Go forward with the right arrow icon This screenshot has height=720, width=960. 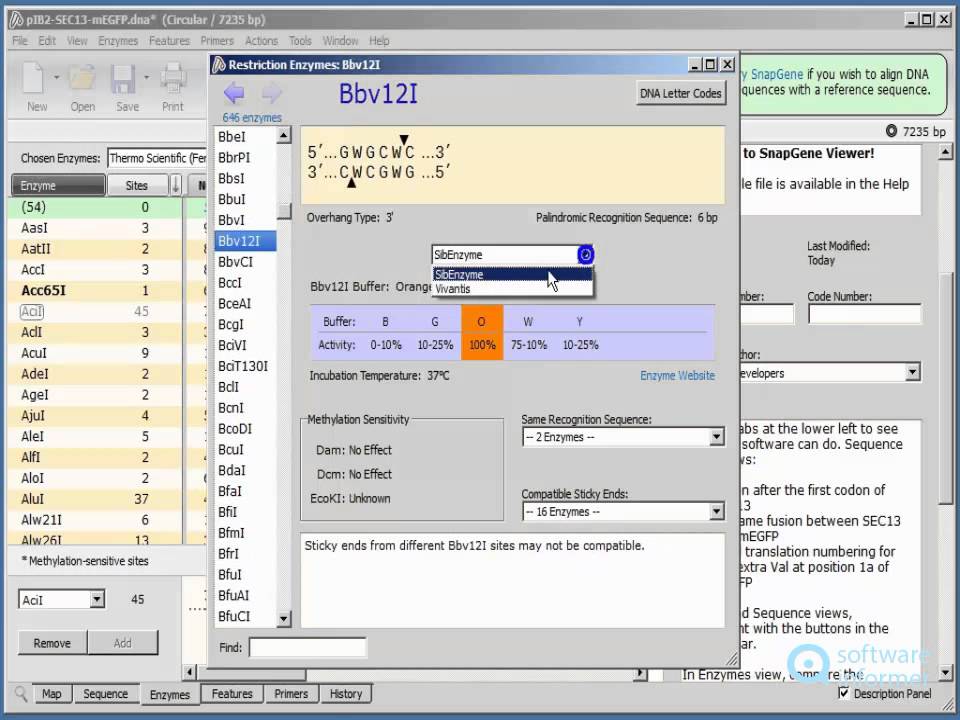271,93
